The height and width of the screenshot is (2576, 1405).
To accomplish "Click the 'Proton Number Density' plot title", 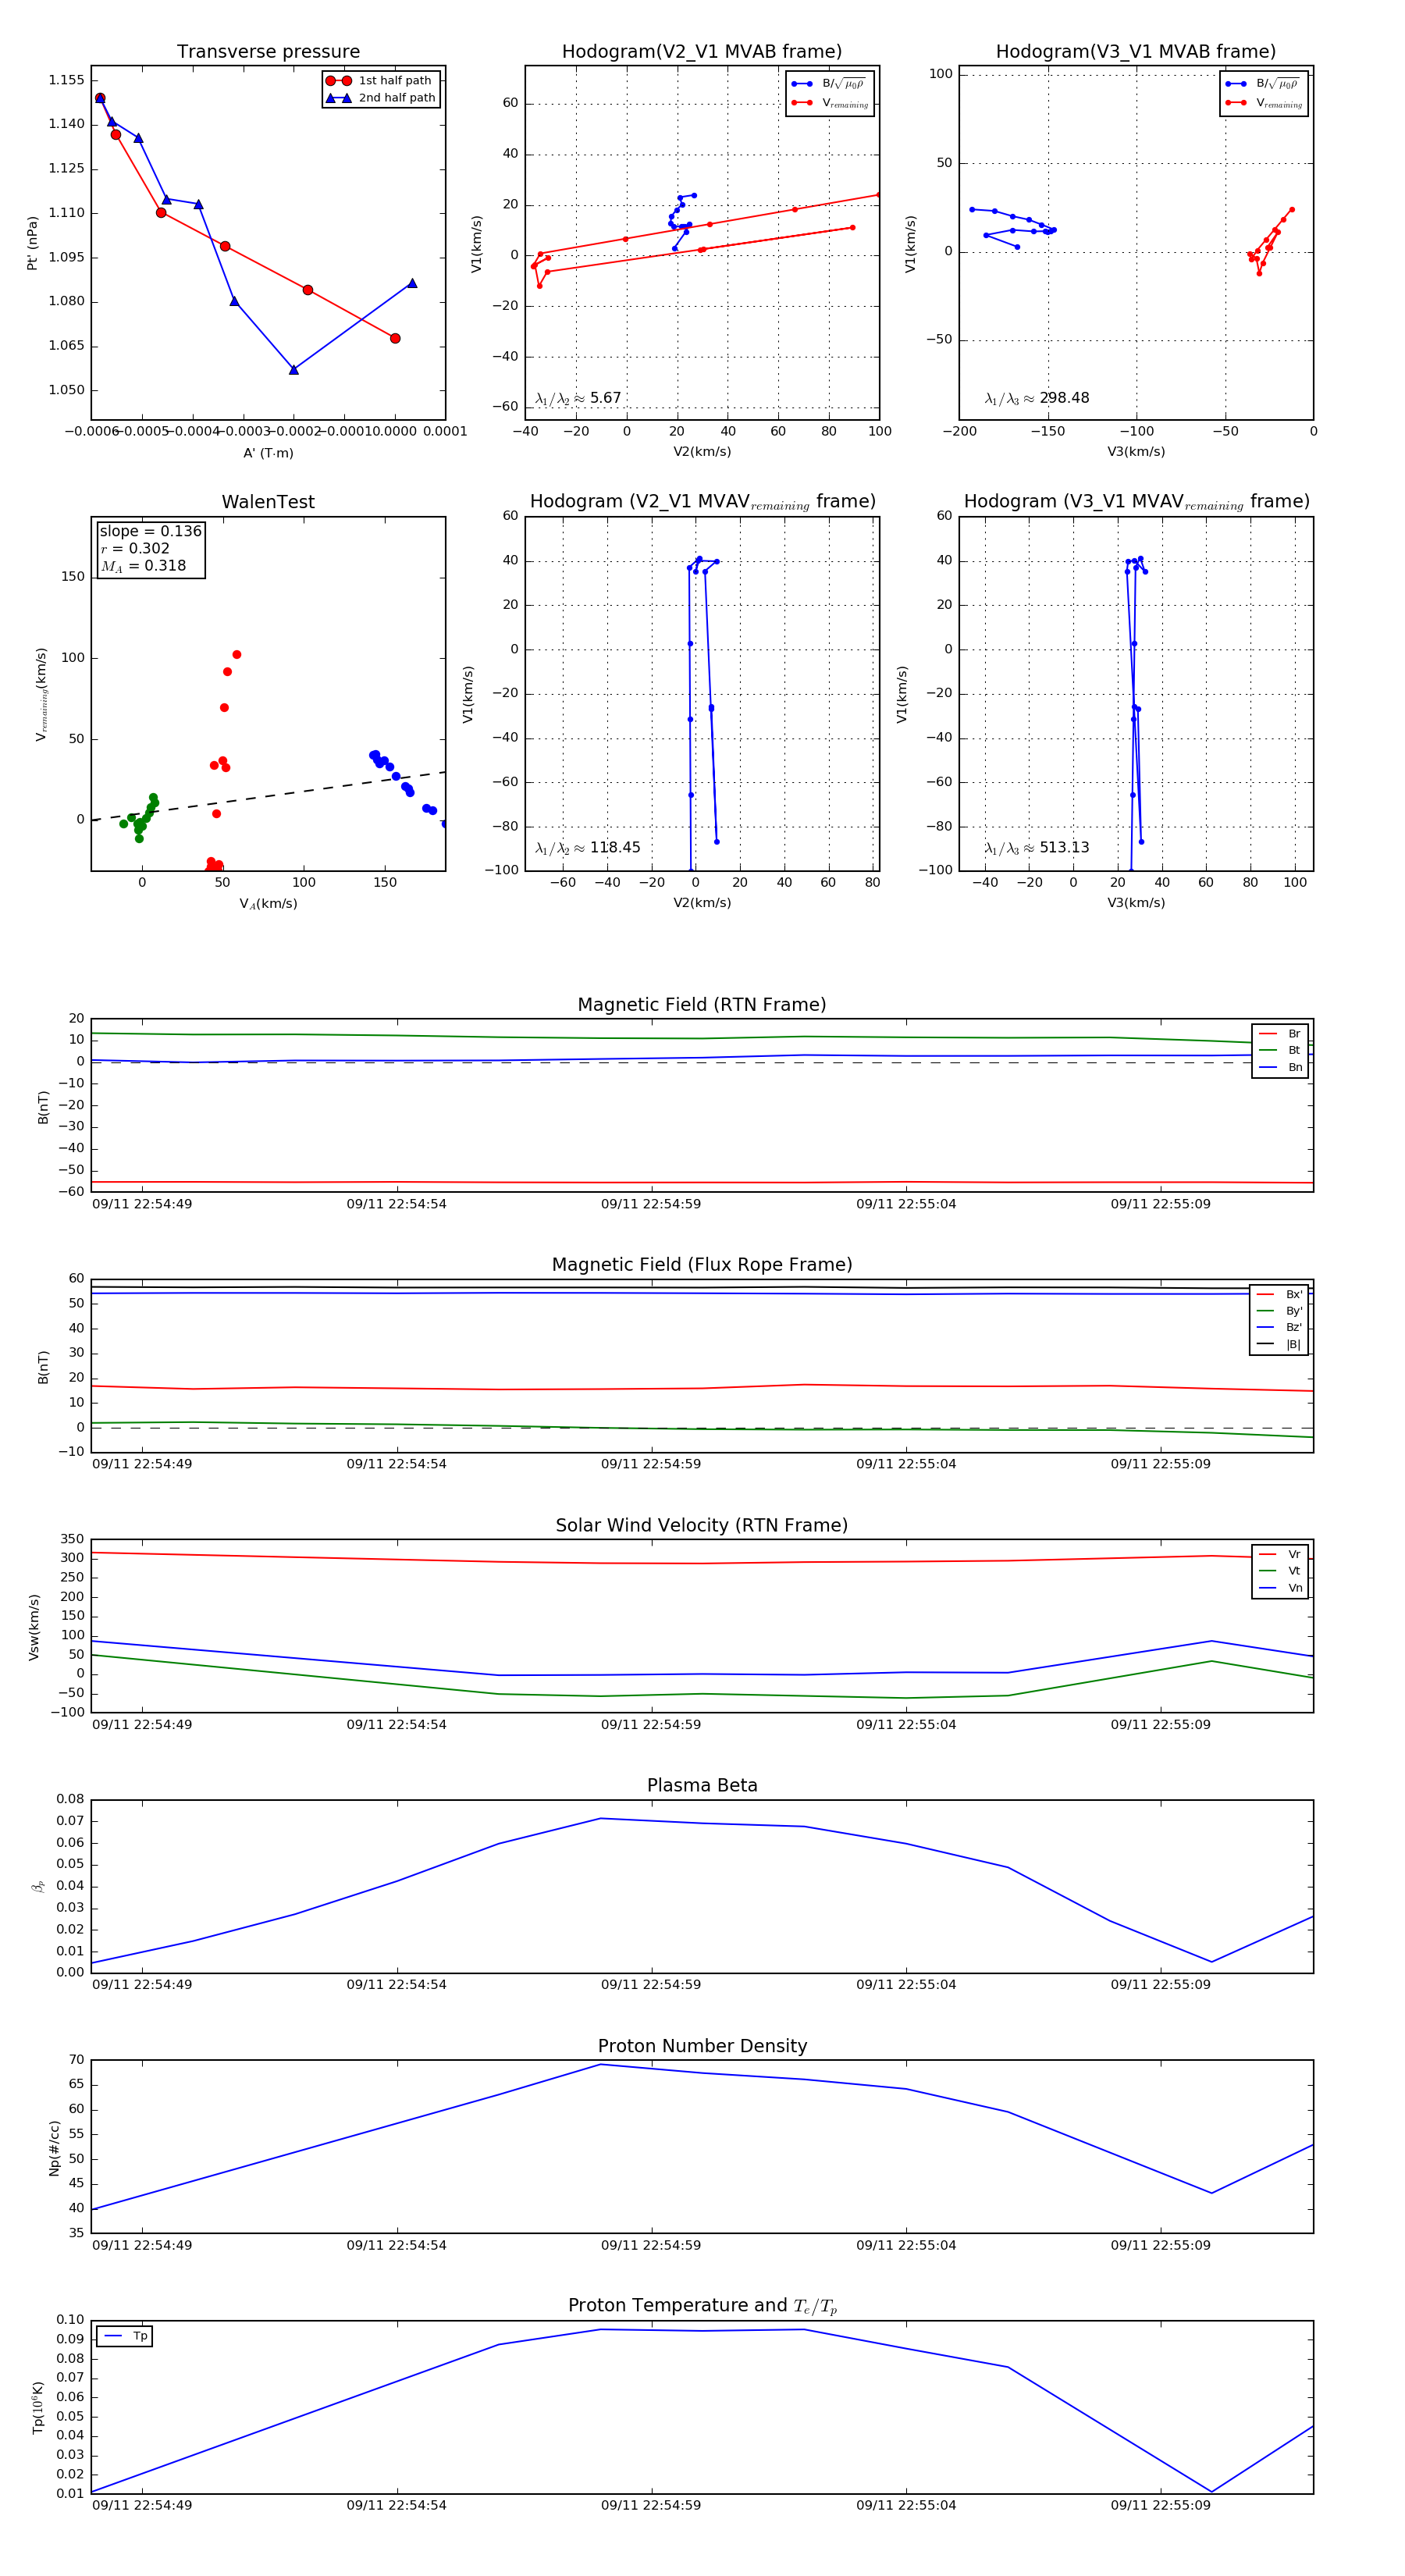I will [702, 2046].
